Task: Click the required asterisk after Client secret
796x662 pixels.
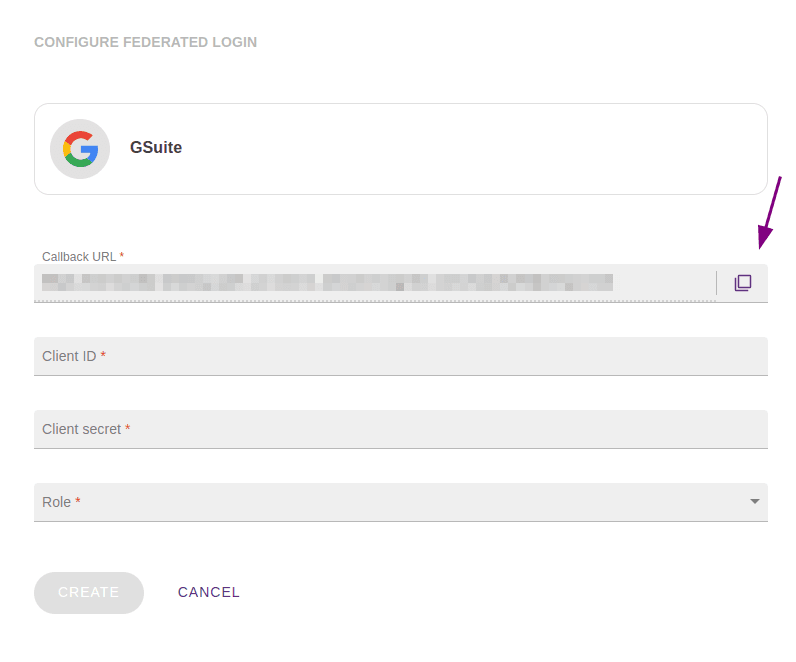Action: click(128, 428)
